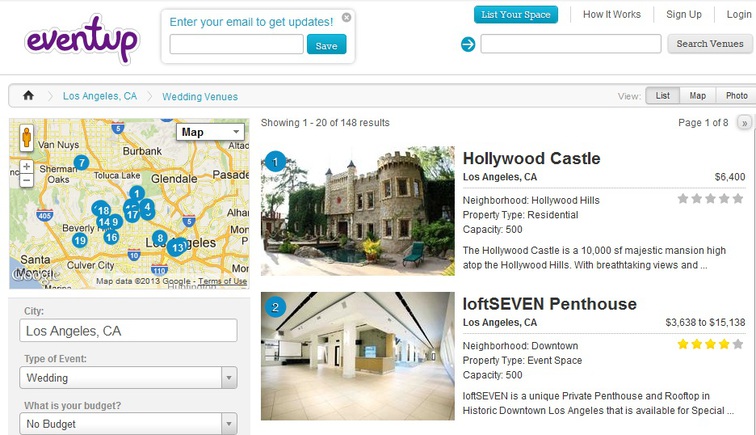The image size is (756, 435).
Task: Click badge 2 on loftSEVEN photo
Action: (x=275, y=307)
